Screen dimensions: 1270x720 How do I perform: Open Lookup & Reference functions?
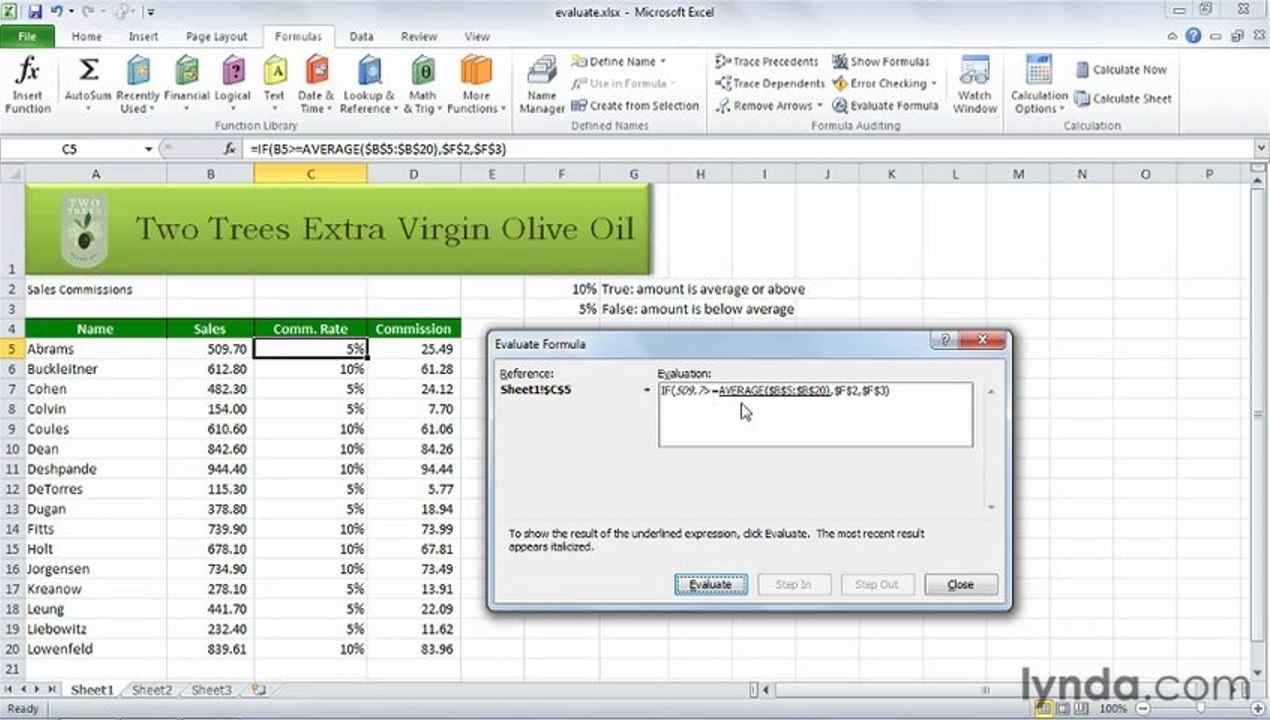[369, 86]
